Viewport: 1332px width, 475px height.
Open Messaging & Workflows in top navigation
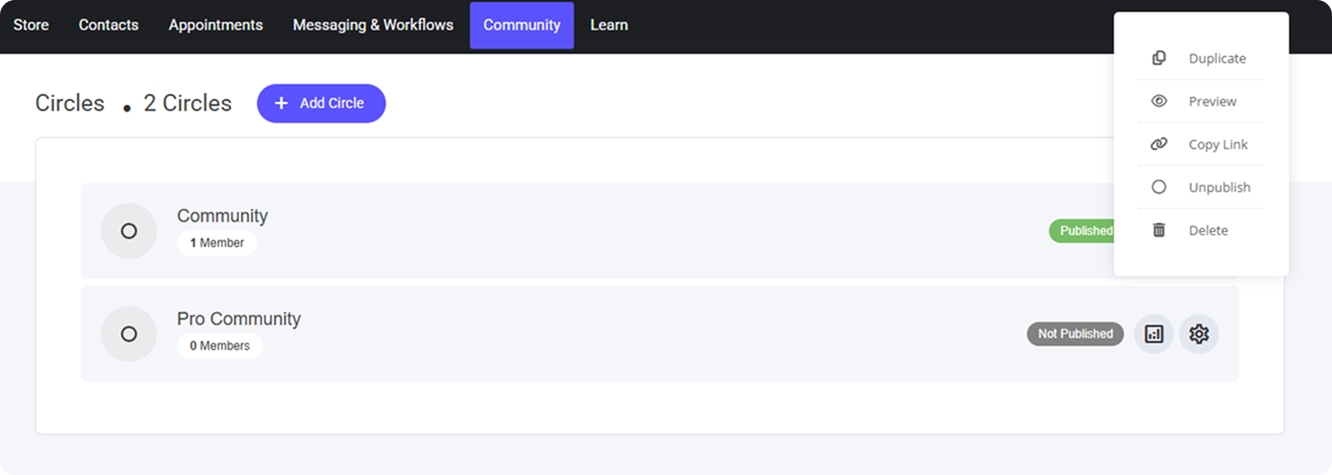tap(373, 25)
